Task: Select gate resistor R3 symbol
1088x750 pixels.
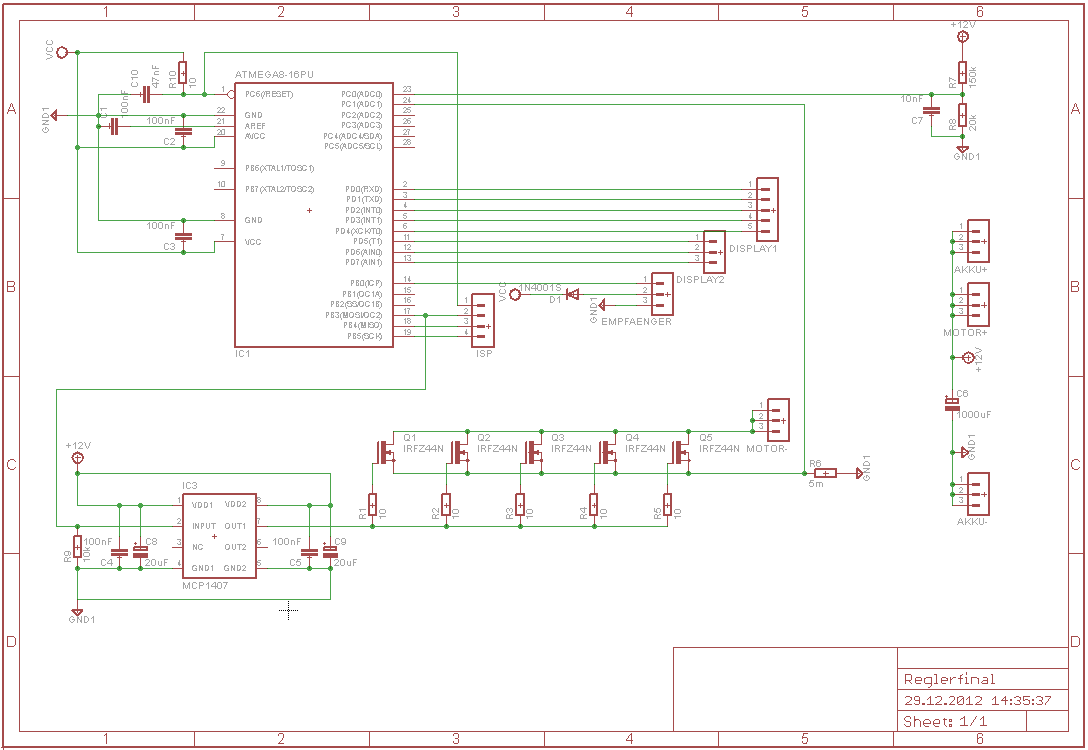Action: tap(520, 505)
